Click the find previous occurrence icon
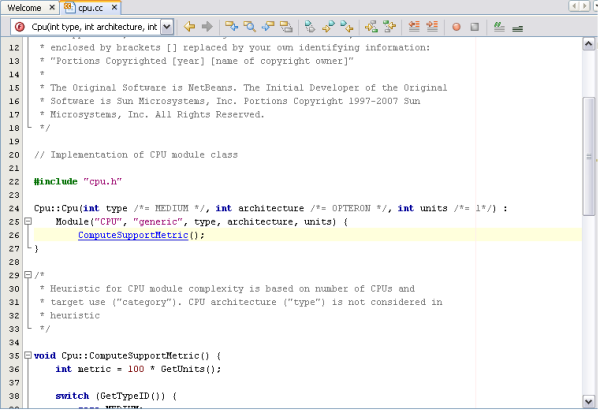The height and width of the screenshot is (413, 600). pos(268,27)
